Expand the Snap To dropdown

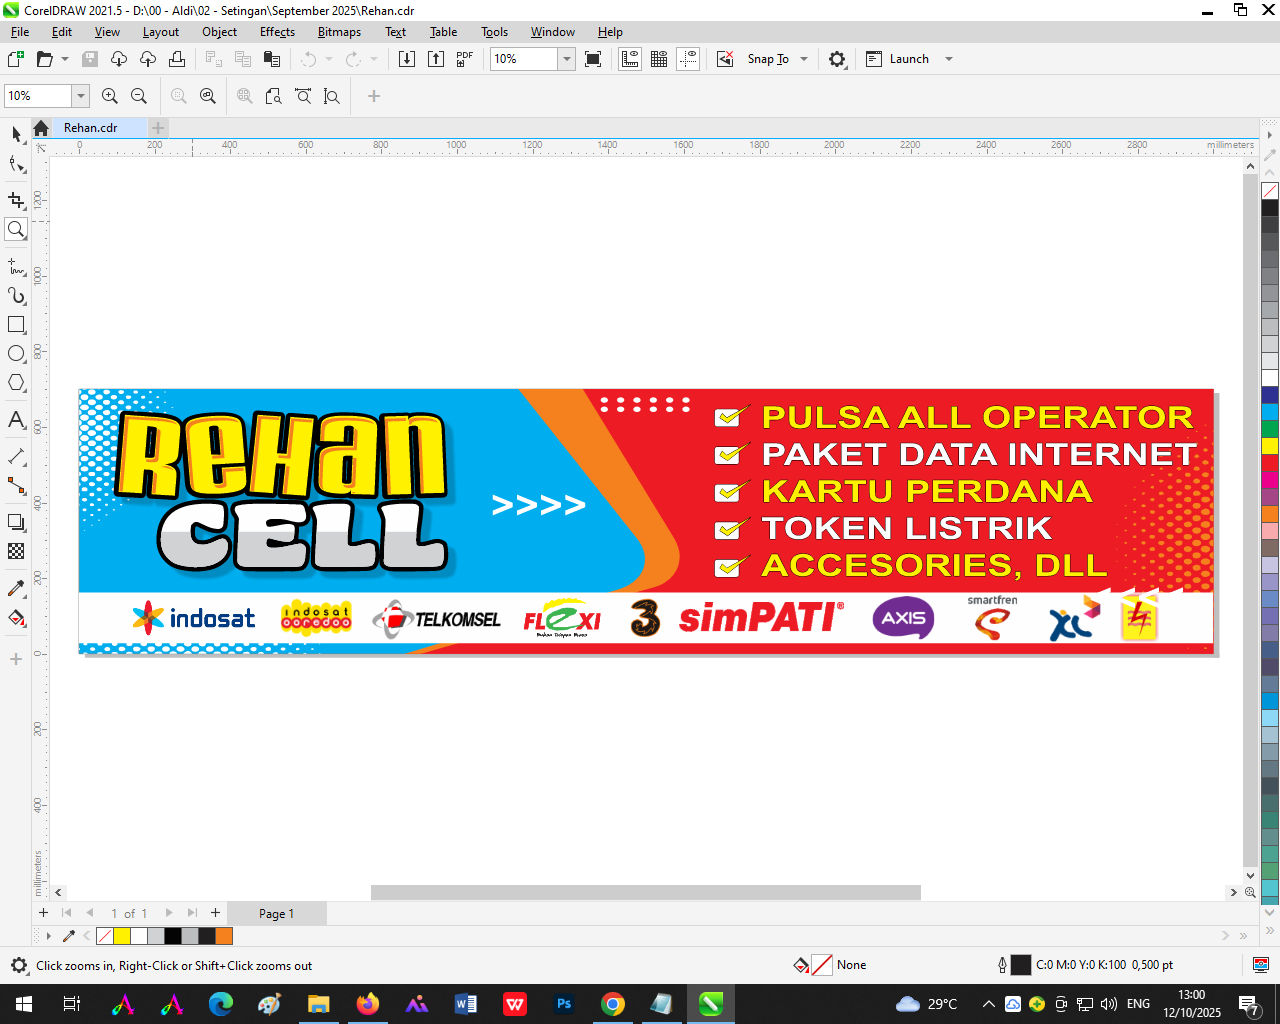pyautogui.click(x=804, y=59)
